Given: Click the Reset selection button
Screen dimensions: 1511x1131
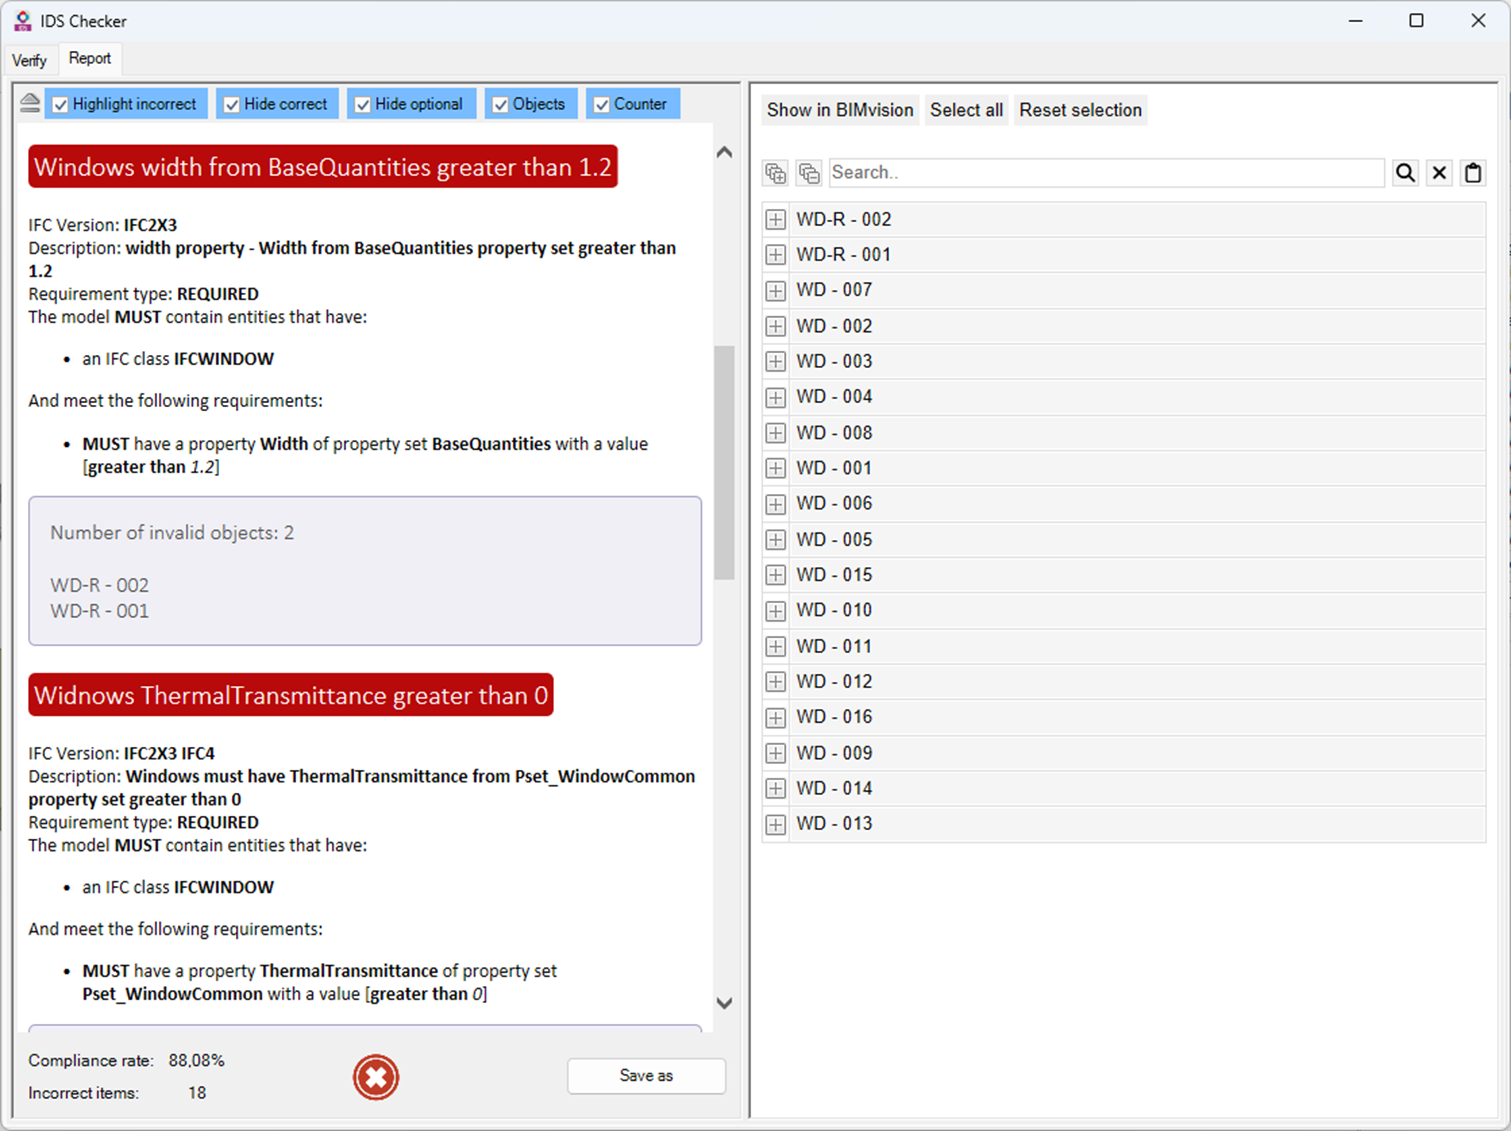Looking at the screenshot, I should (1080, 110).
